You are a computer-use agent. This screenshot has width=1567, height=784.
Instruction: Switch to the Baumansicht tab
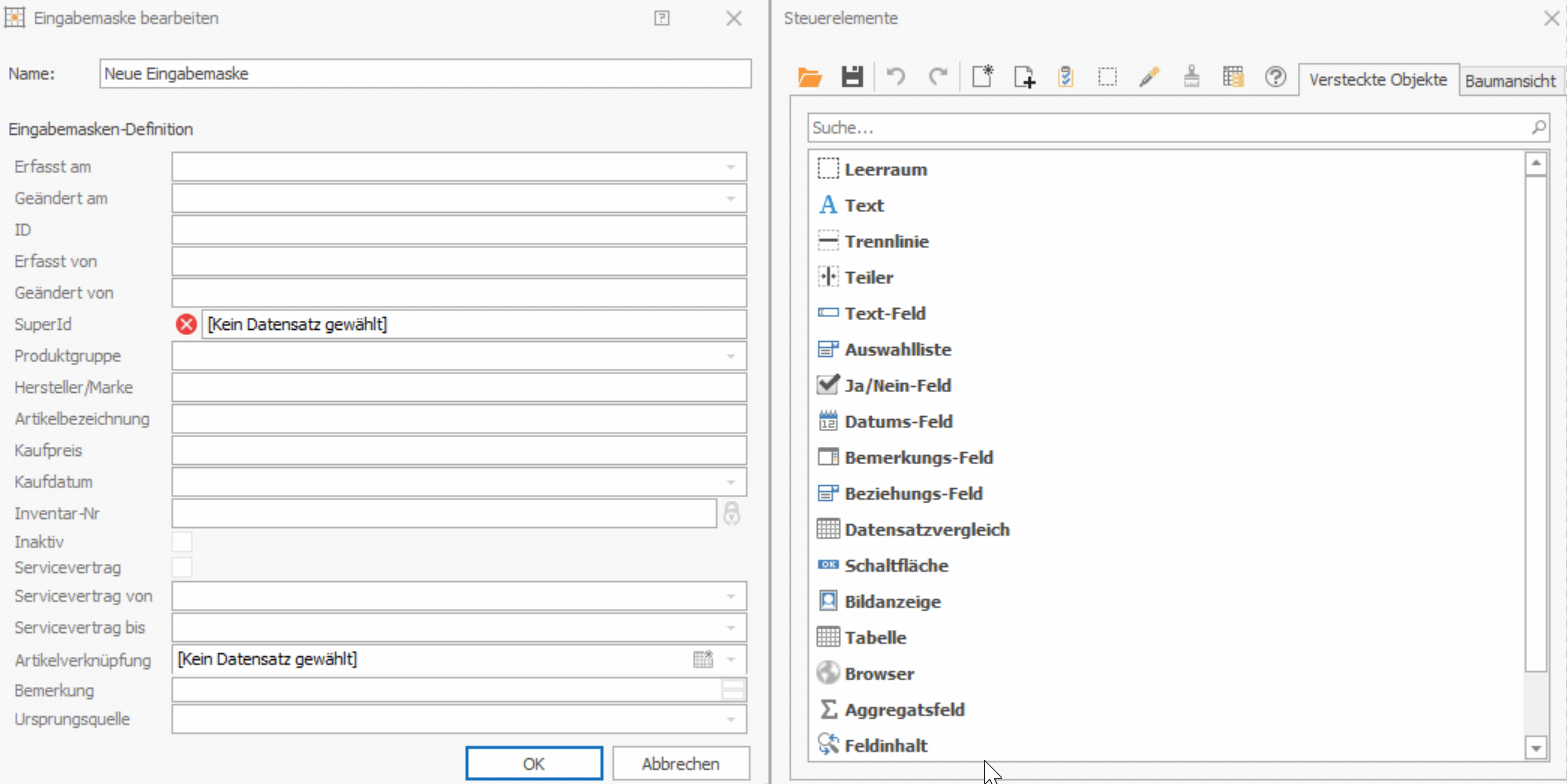pos(1510,82)
